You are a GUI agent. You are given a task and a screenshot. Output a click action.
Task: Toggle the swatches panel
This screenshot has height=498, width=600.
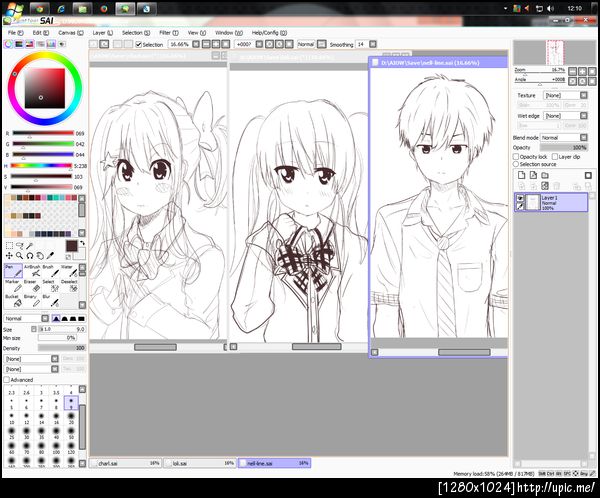(x=51, y=44)
